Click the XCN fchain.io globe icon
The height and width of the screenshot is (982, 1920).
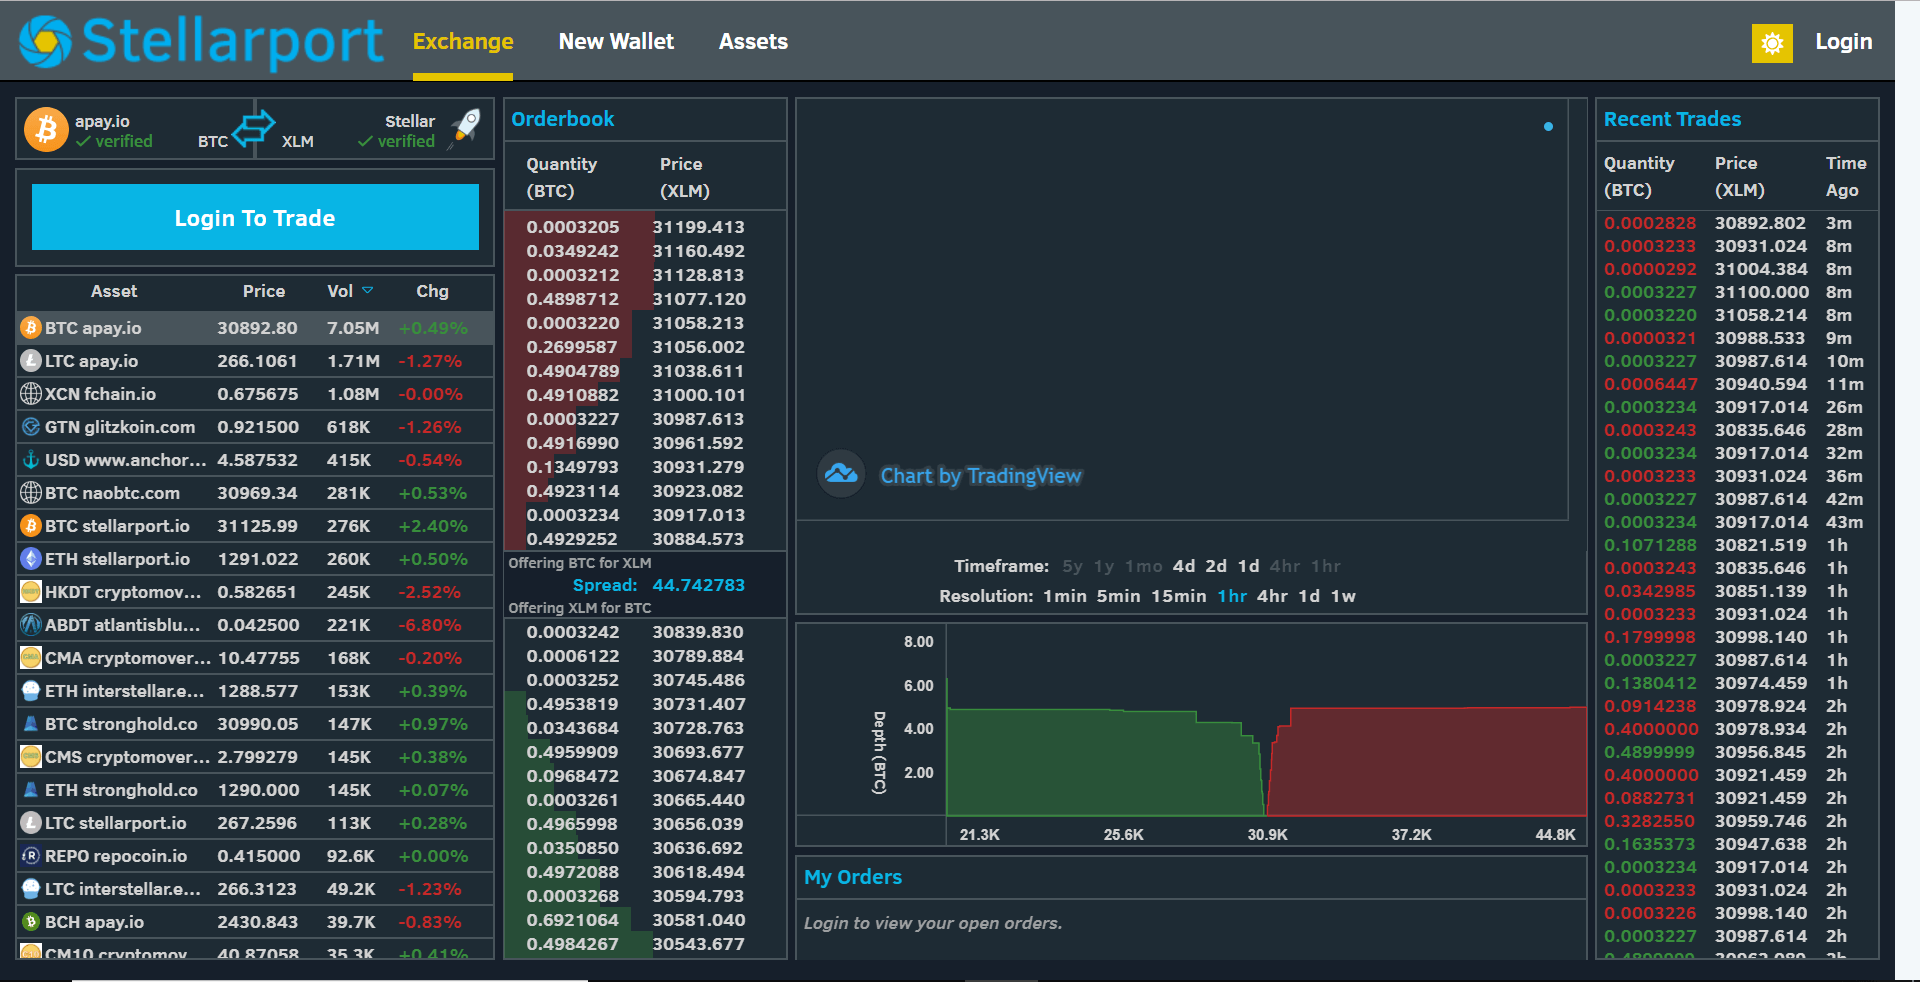tap(31, 394)
